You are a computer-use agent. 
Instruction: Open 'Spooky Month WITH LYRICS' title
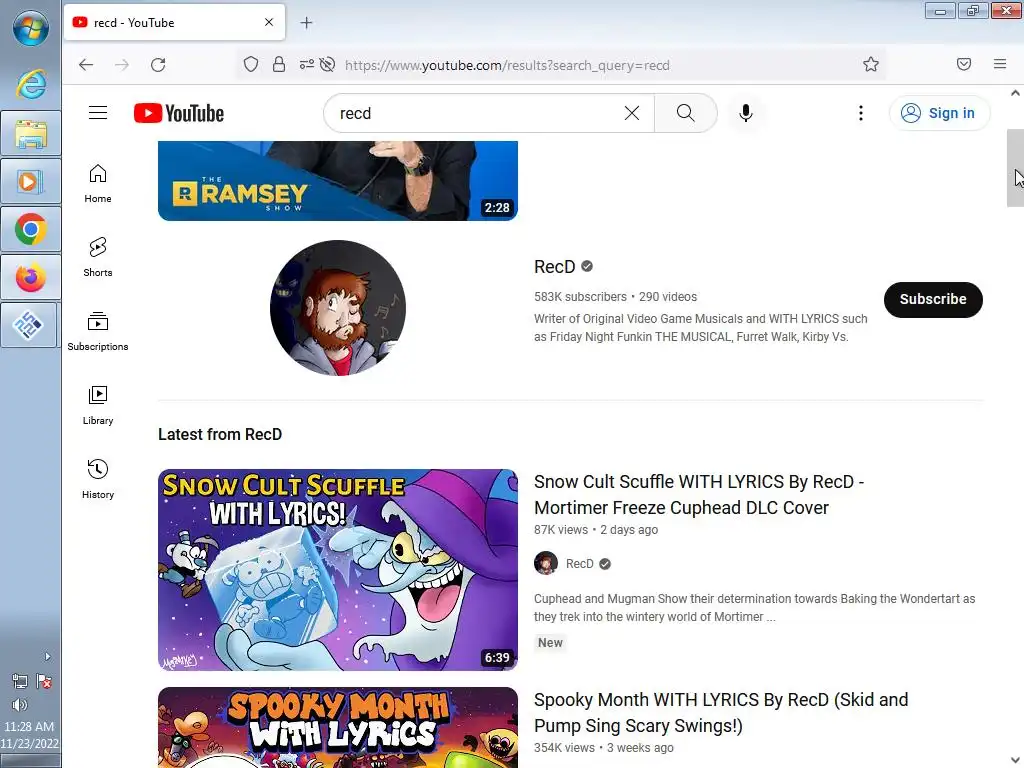tap(721, 712)
